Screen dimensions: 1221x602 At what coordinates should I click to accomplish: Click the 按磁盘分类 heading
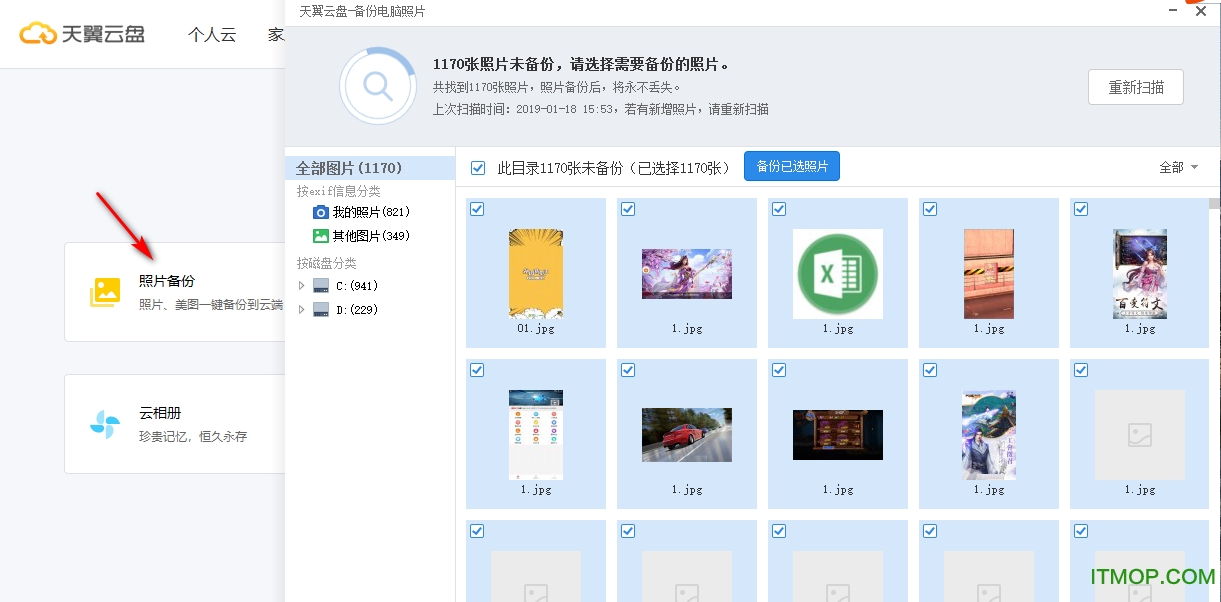(x=326, y=263)
